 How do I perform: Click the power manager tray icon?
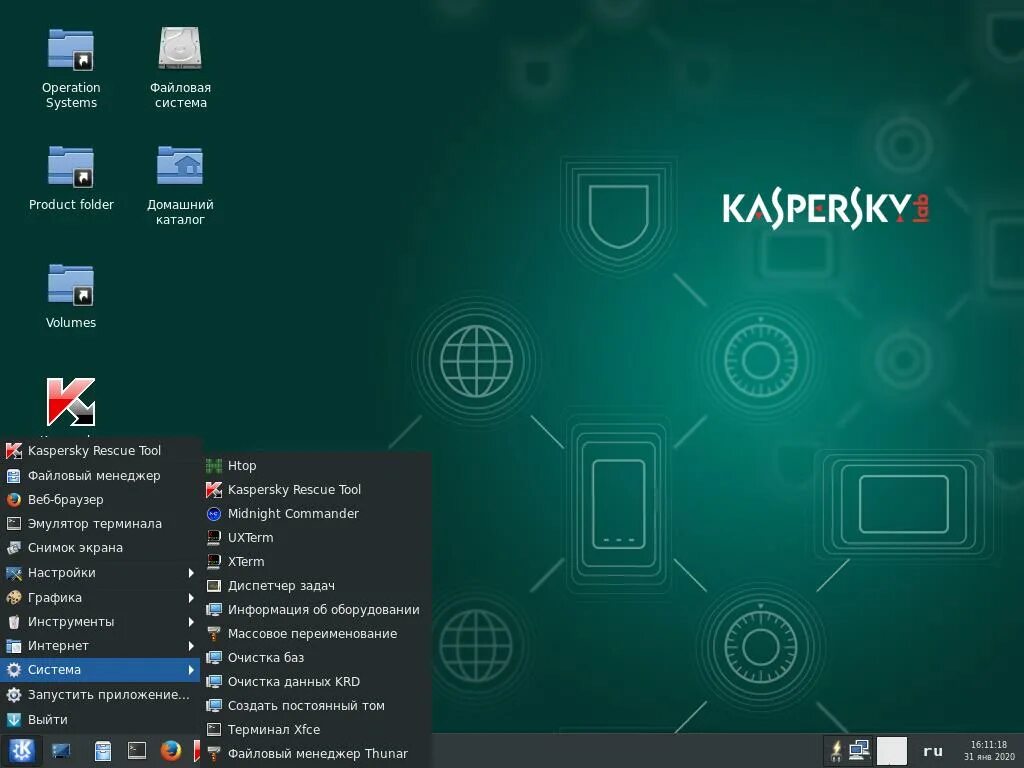[x=836, y=751]
